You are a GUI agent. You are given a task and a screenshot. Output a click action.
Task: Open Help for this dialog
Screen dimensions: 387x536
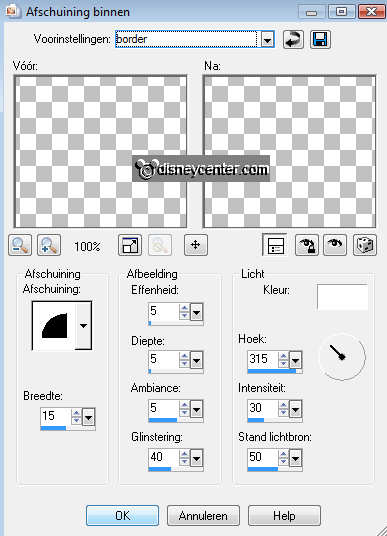[284, 515]
